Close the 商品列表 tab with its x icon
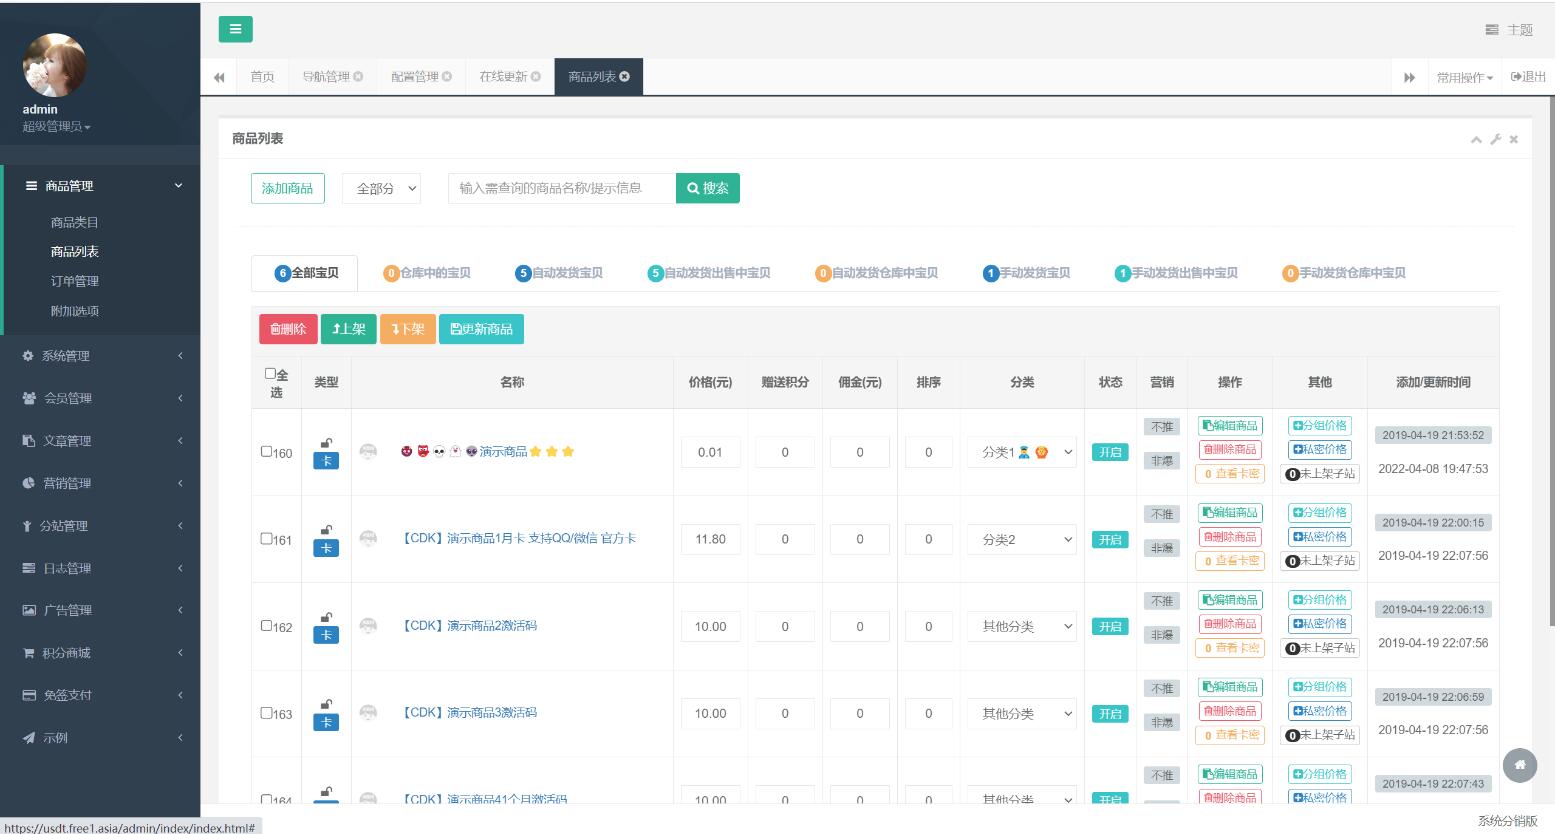This screenshot has height=834, width=1555. point(625,77)
